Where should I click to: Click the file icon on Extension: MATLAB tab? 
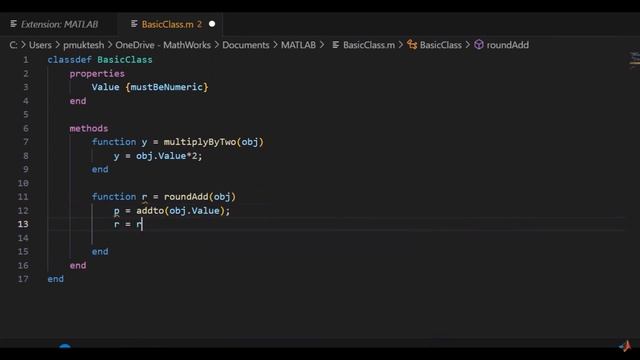pyautogui.click(x=13, y=24)
